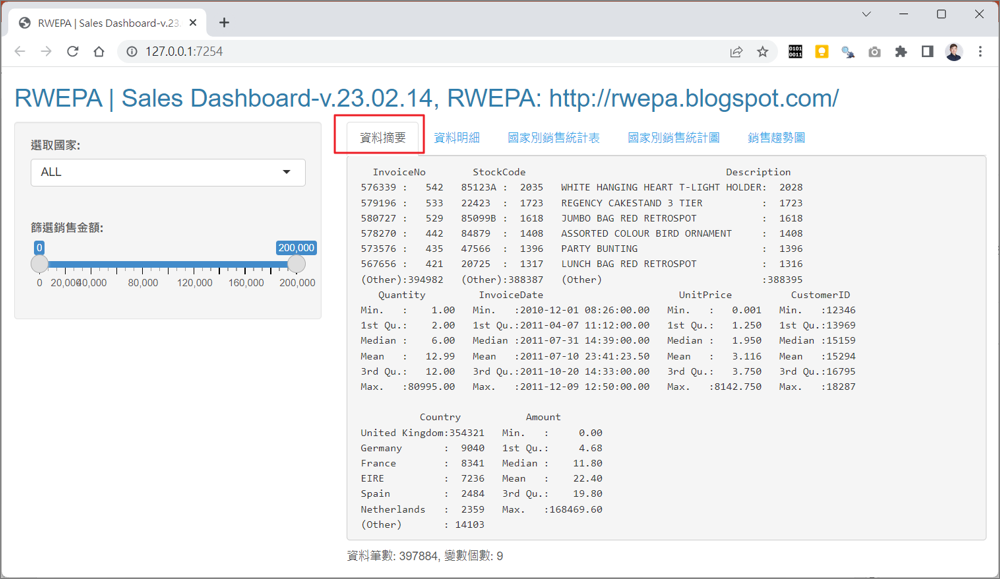The image size is (1000, 579).
Task: Click the share page icon
Action: (737, 52)
